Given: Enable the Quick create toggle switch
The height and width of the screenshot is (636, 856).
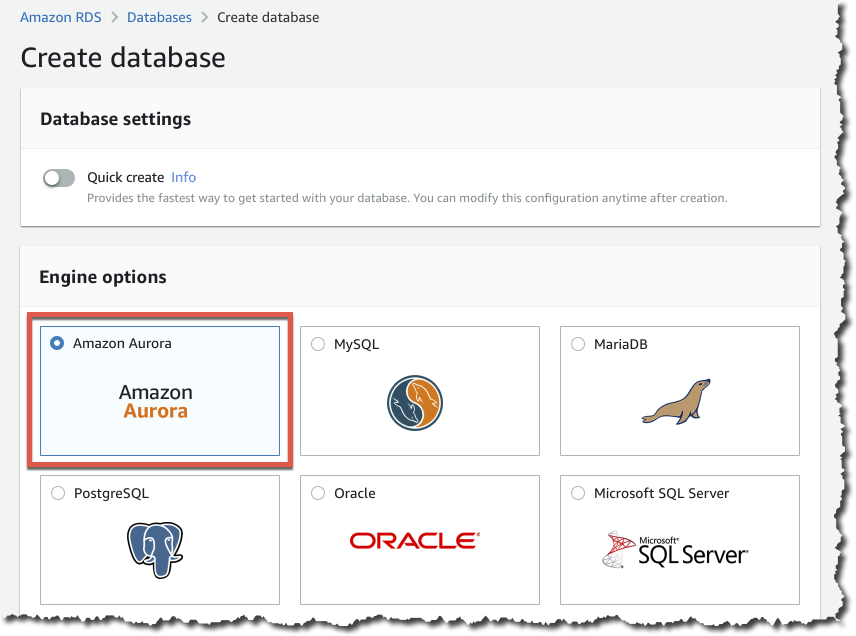Looking at the screenshot, I should 59,178.
